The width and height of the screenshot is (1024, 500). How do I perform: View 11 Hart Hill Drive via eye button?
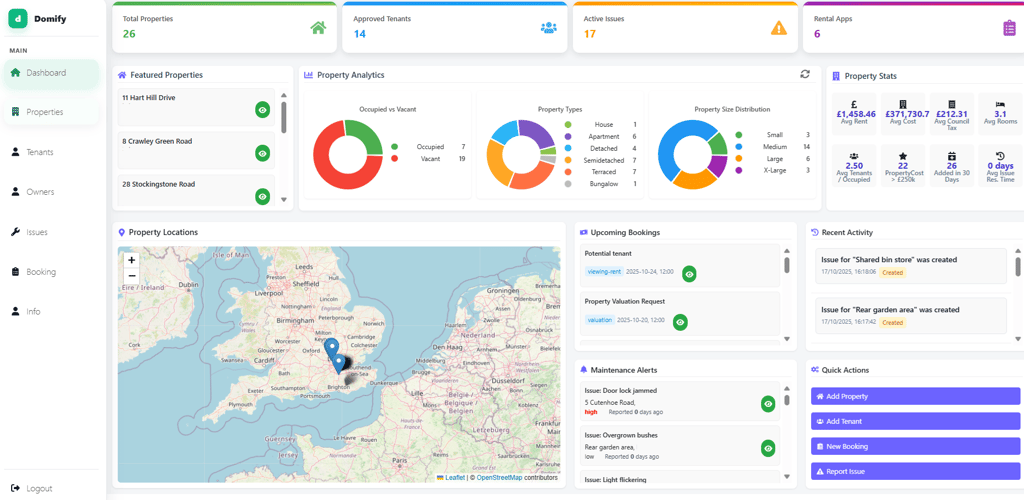263,110
